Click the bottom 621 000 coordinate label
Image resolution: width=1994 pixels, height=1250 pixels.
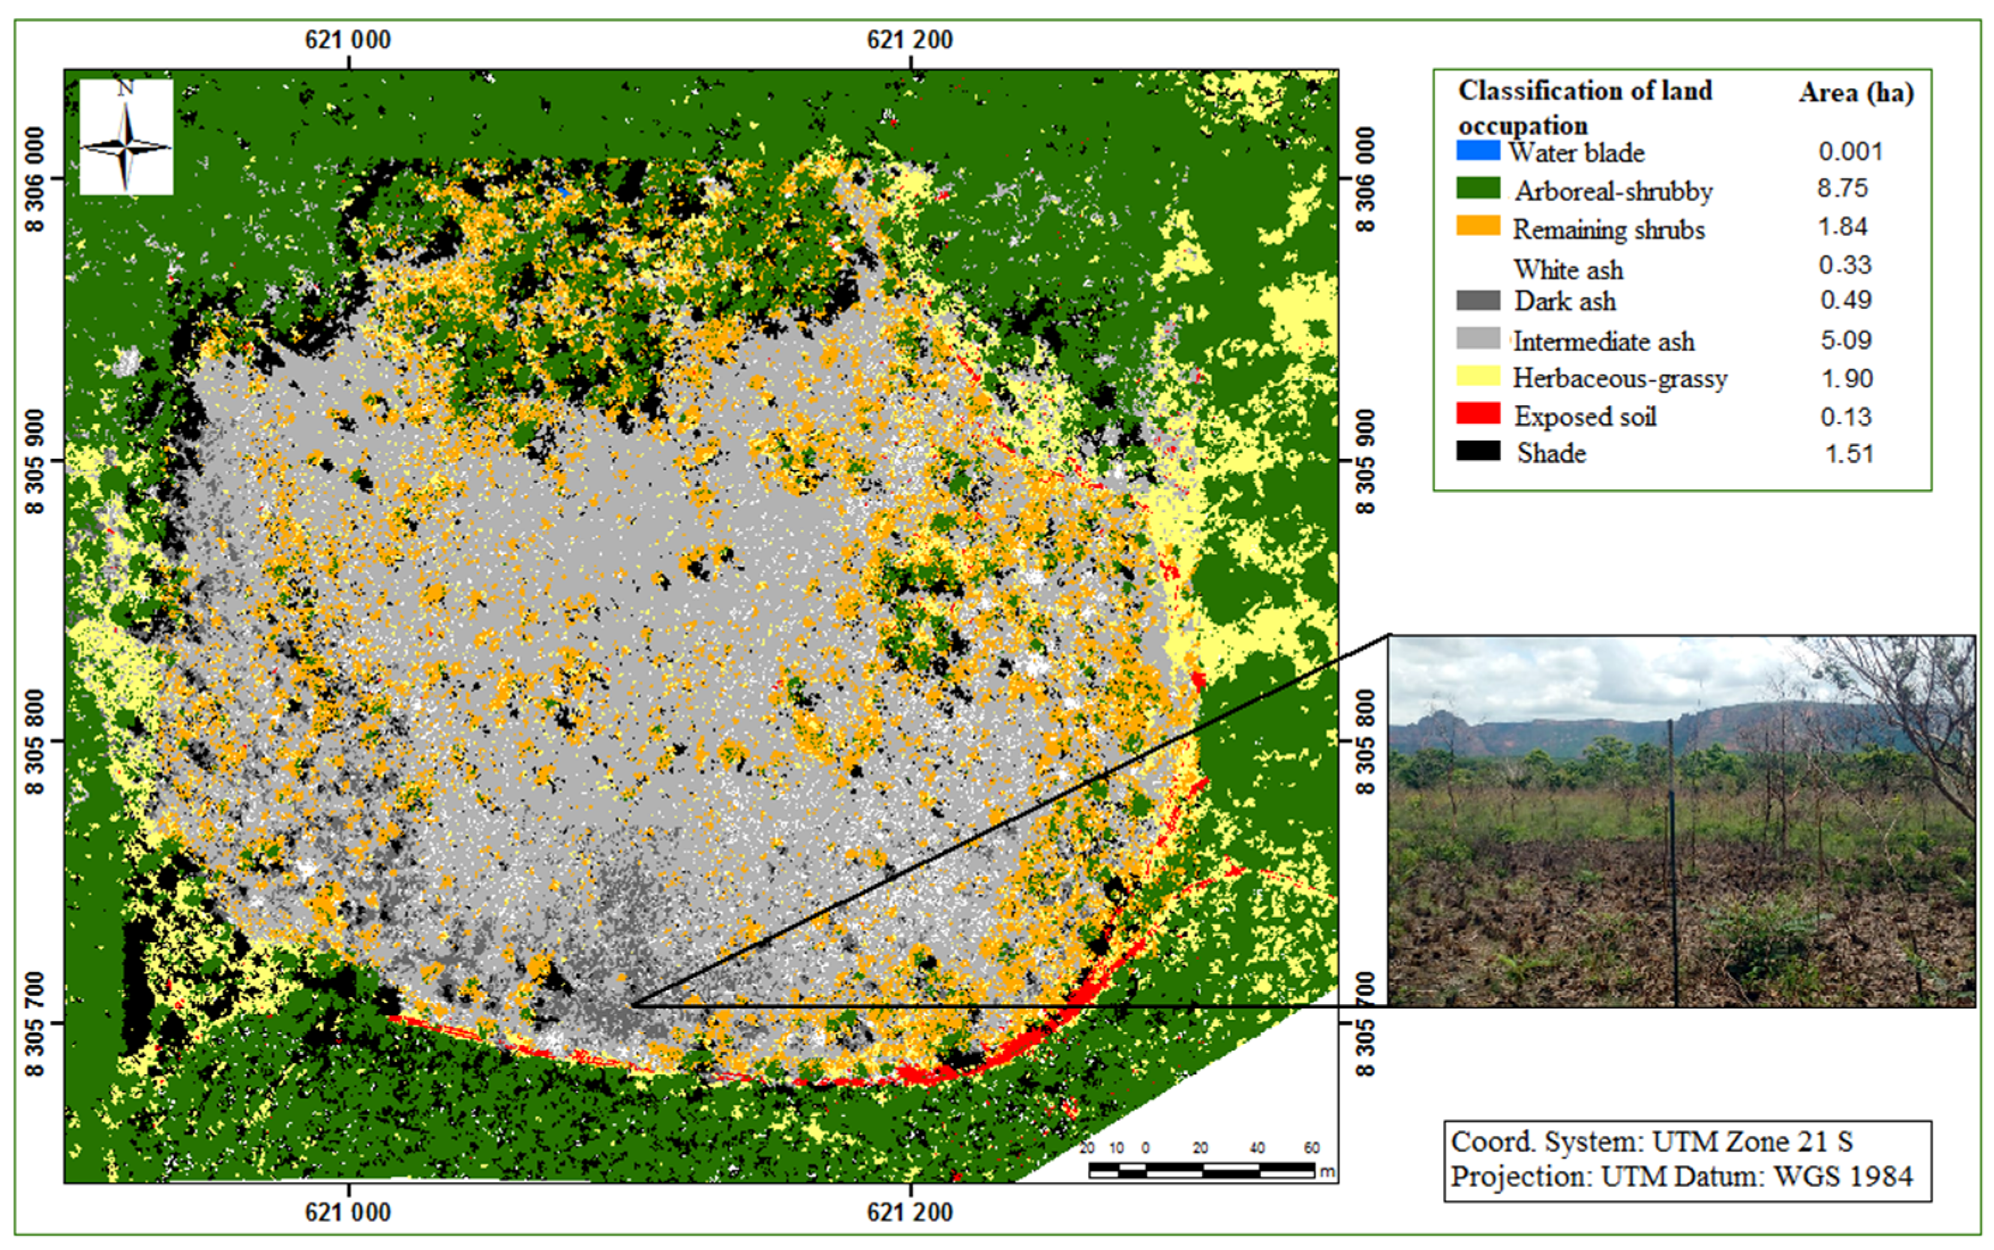pyautogui.click(x=347, y=1213)
